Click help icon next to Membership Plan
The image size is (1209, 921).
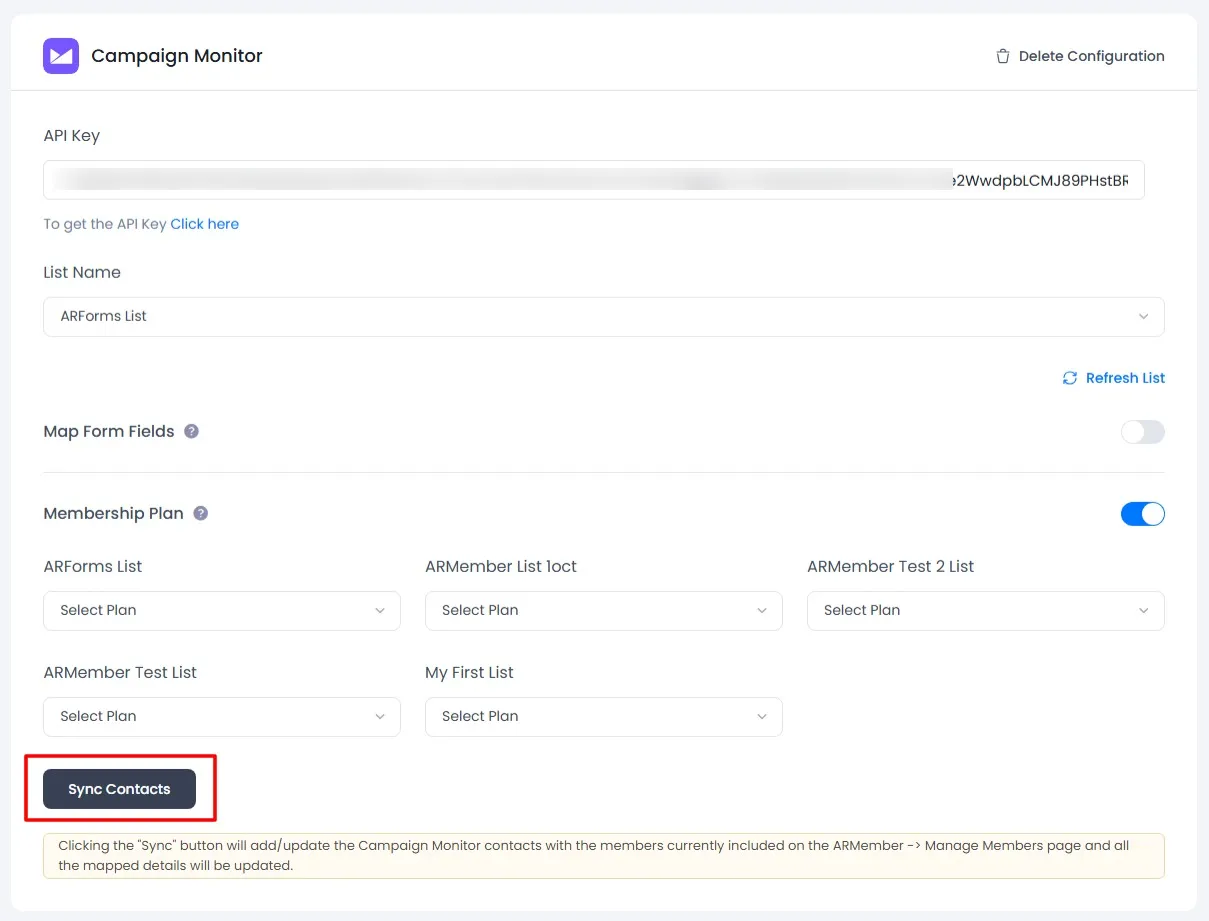[201, 514]
